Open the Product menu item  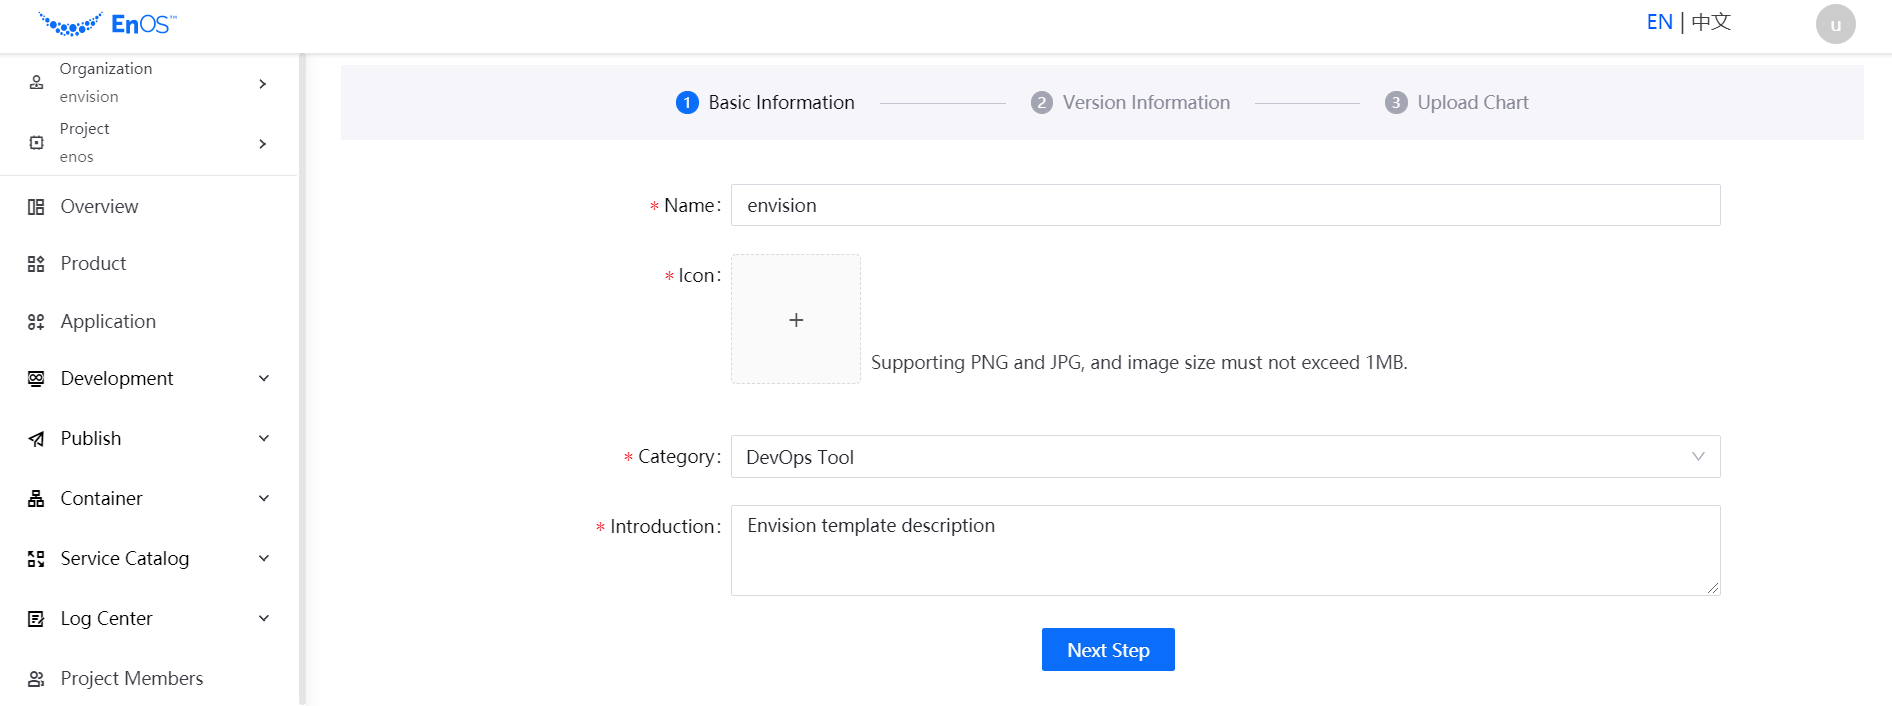(x=149, y=264)
